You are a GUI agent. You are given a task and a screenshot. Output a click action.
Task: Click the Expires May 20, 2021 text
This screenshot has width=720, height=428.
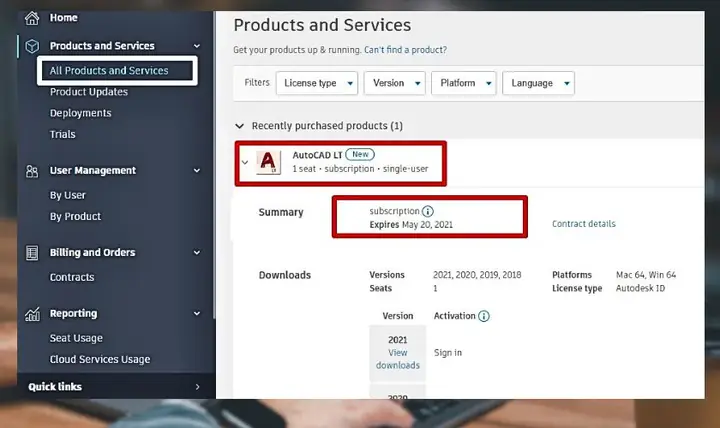[x=411, y=225]
